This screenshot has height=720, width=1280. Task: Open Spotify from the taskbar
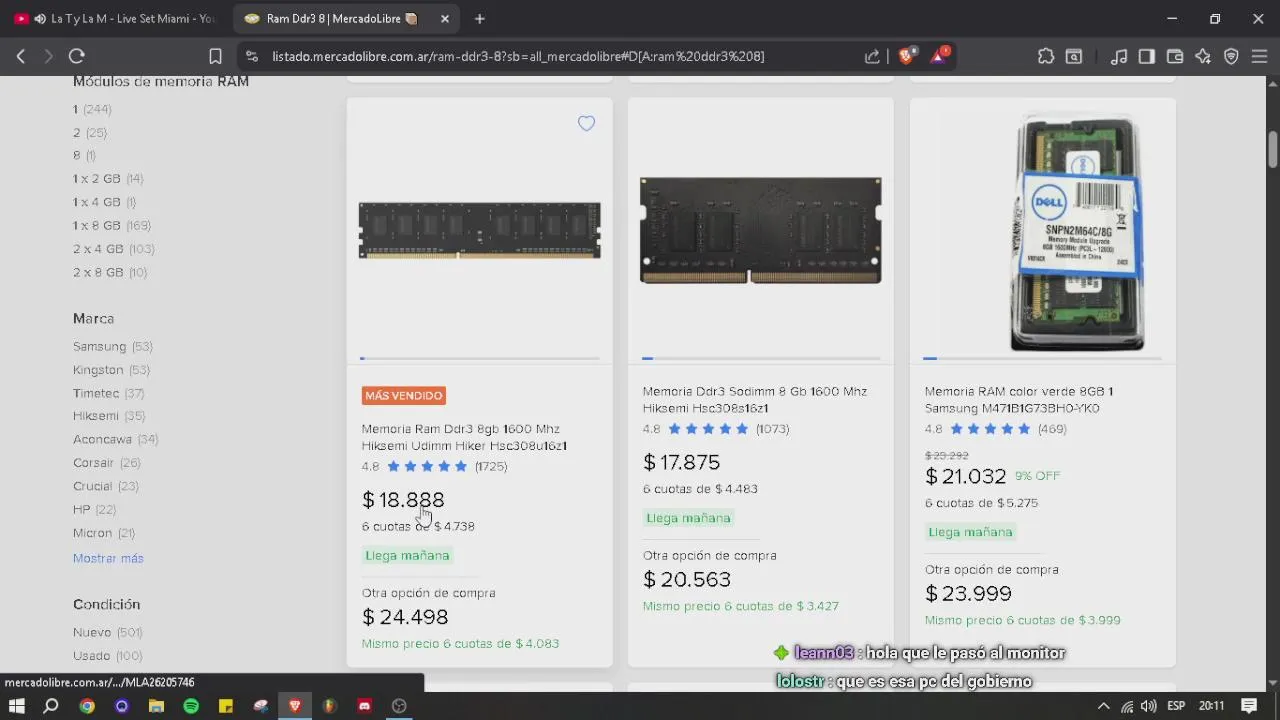click(191, 706)
